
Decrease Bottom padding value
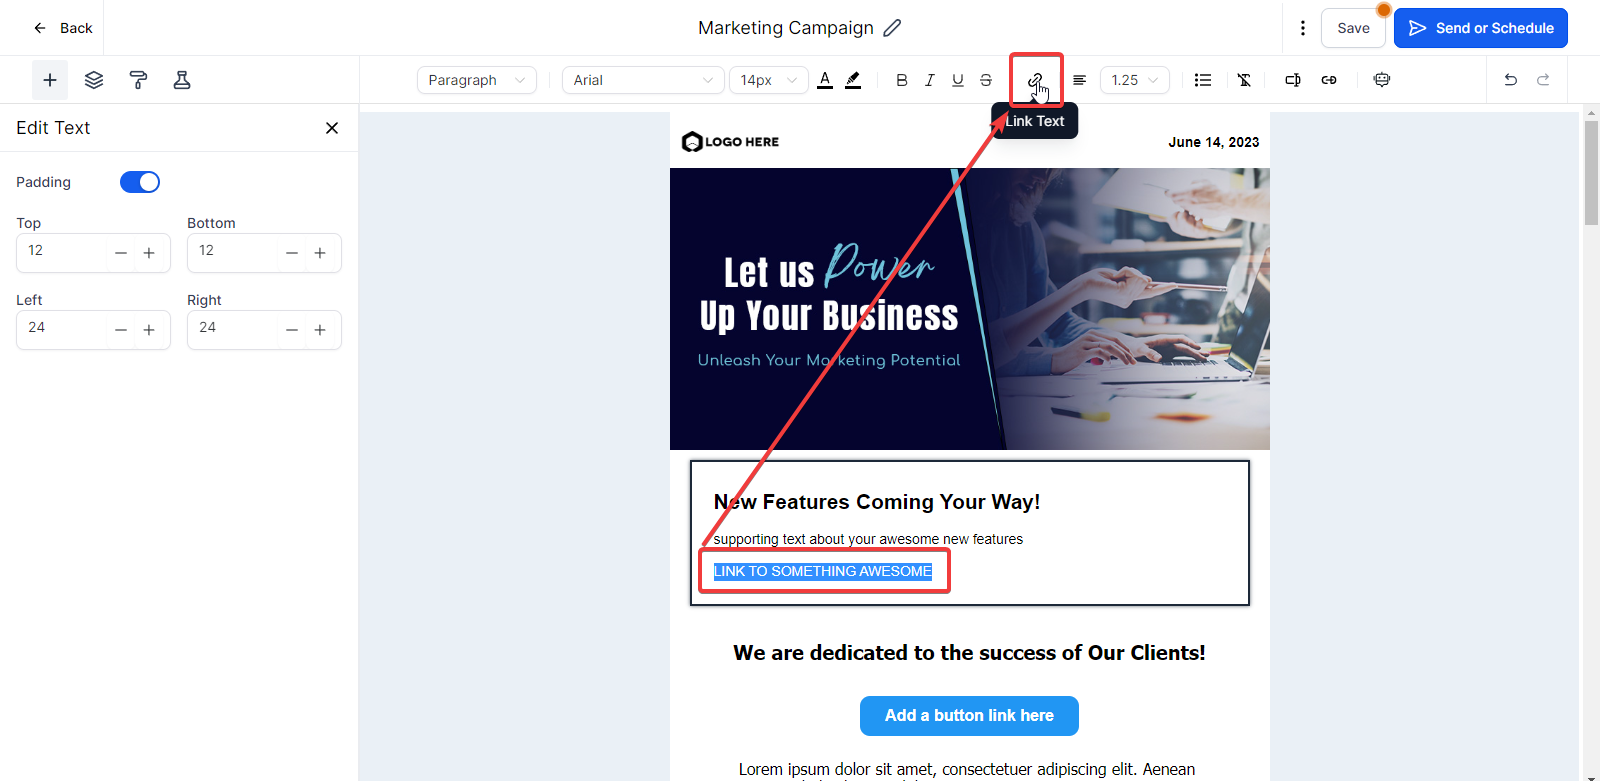coord(292,253)
